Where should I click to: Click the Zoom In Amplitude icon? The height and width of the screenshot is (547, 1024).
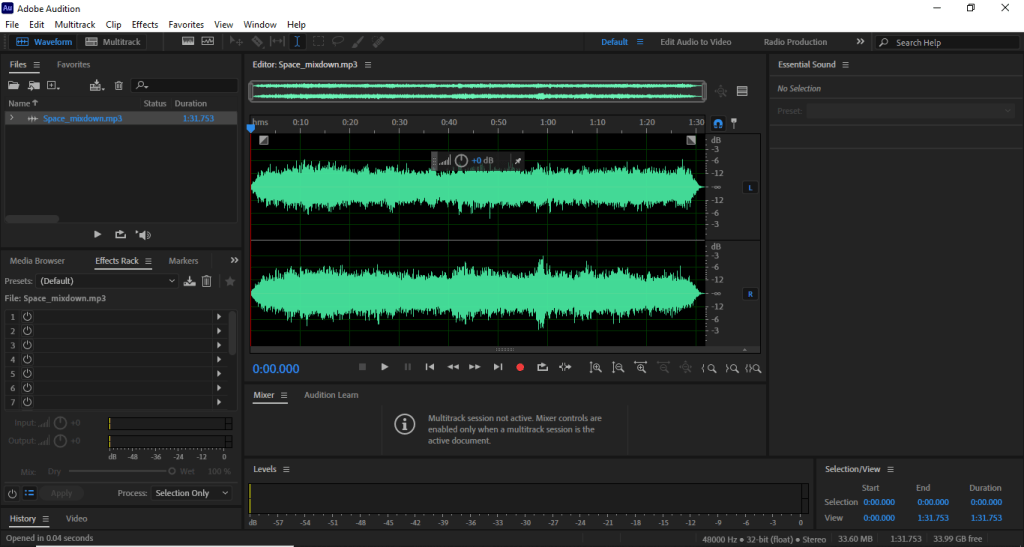point(596,368)
